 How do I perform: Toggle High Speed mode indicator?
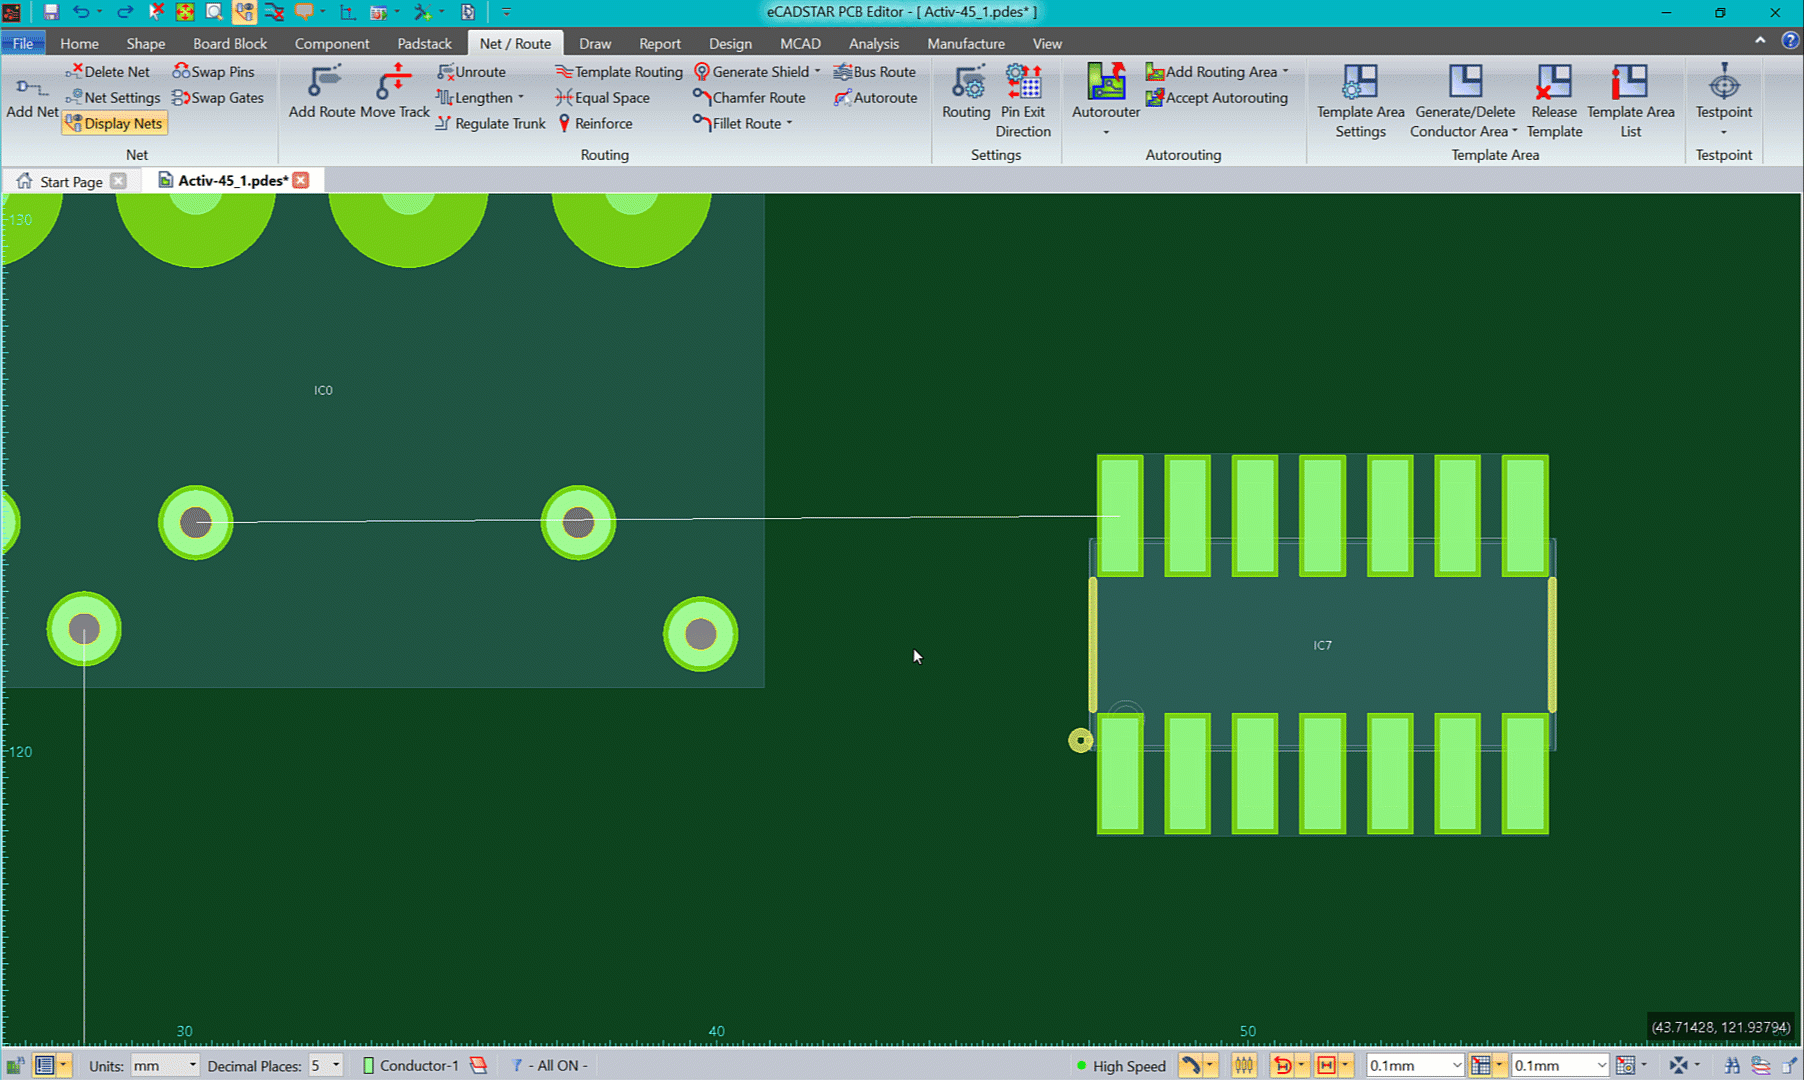(1120, 1066)
